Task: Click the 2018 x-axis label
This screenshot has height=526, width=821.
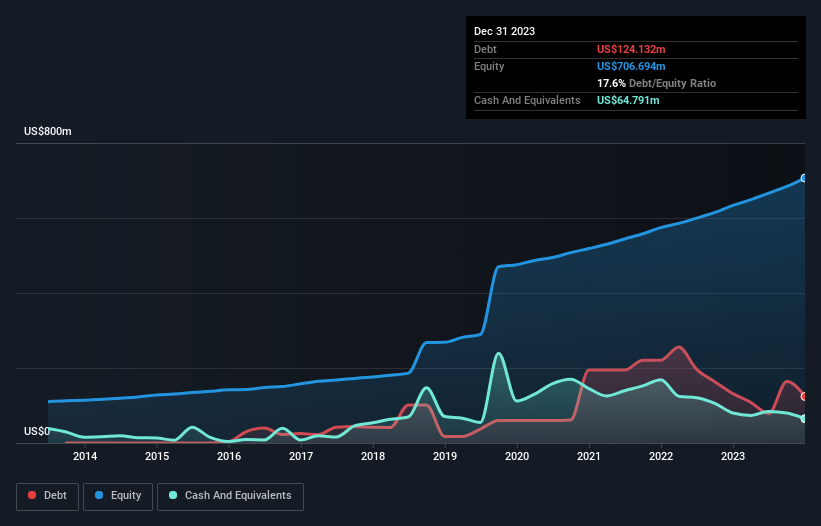Action: (x=373, y=456)
